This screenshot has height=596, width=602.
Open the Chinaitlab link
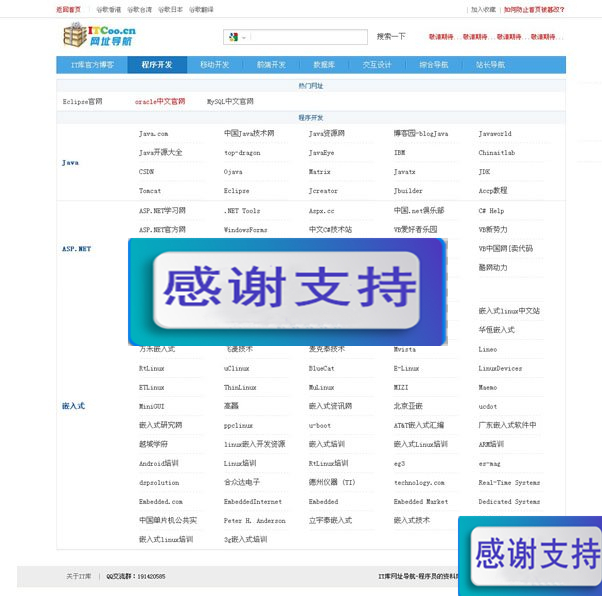496,152
